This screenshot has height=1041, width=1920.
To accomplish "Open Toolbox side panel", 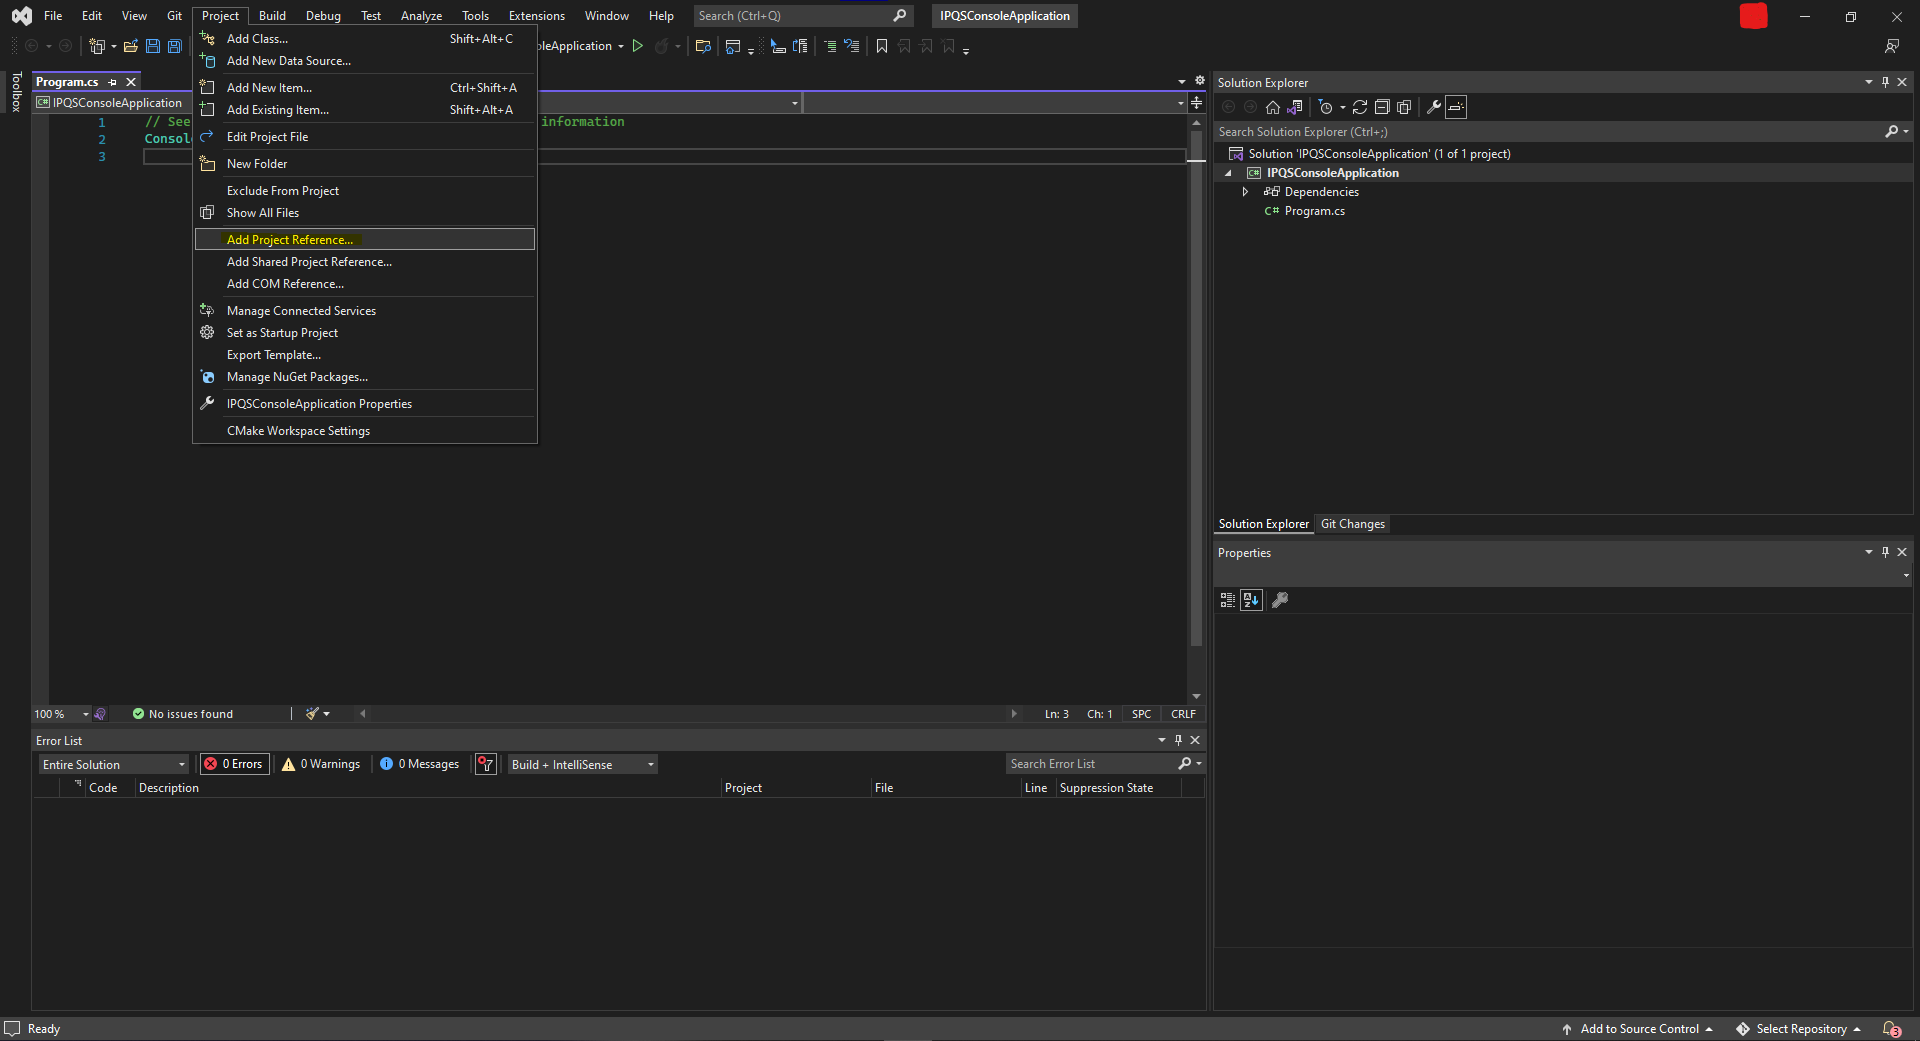I will [x=16, y=92].
